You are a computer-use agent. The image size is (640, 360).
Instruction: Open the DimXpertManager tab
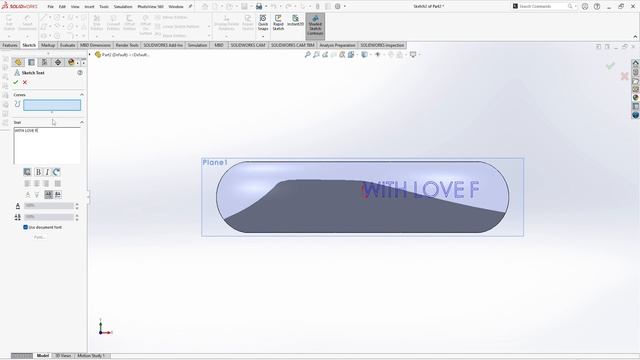coord(58,62)
